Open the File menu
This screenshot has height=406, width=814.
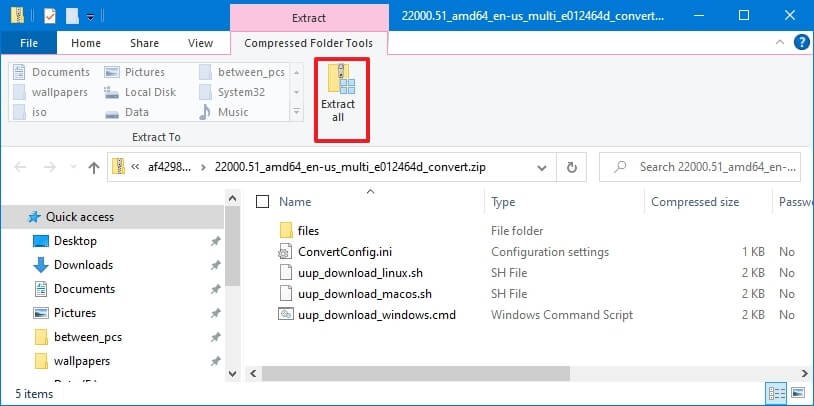point(29,43)
